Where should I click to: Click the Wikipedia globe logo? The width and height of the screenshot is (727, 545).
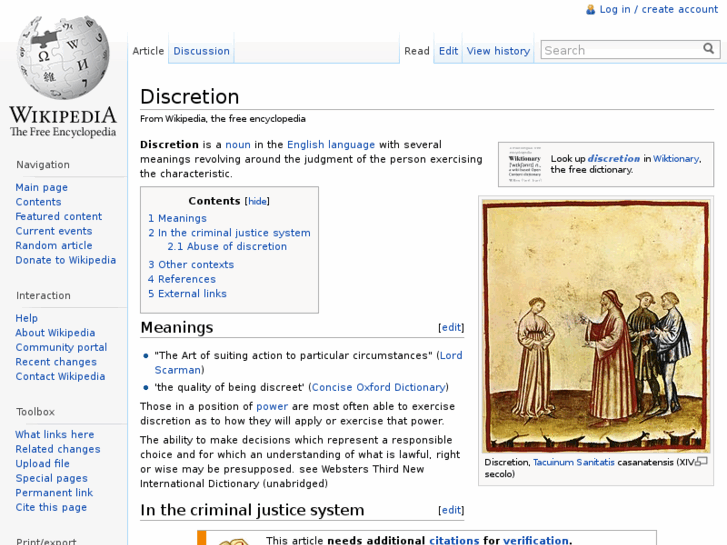click(63, 77)
